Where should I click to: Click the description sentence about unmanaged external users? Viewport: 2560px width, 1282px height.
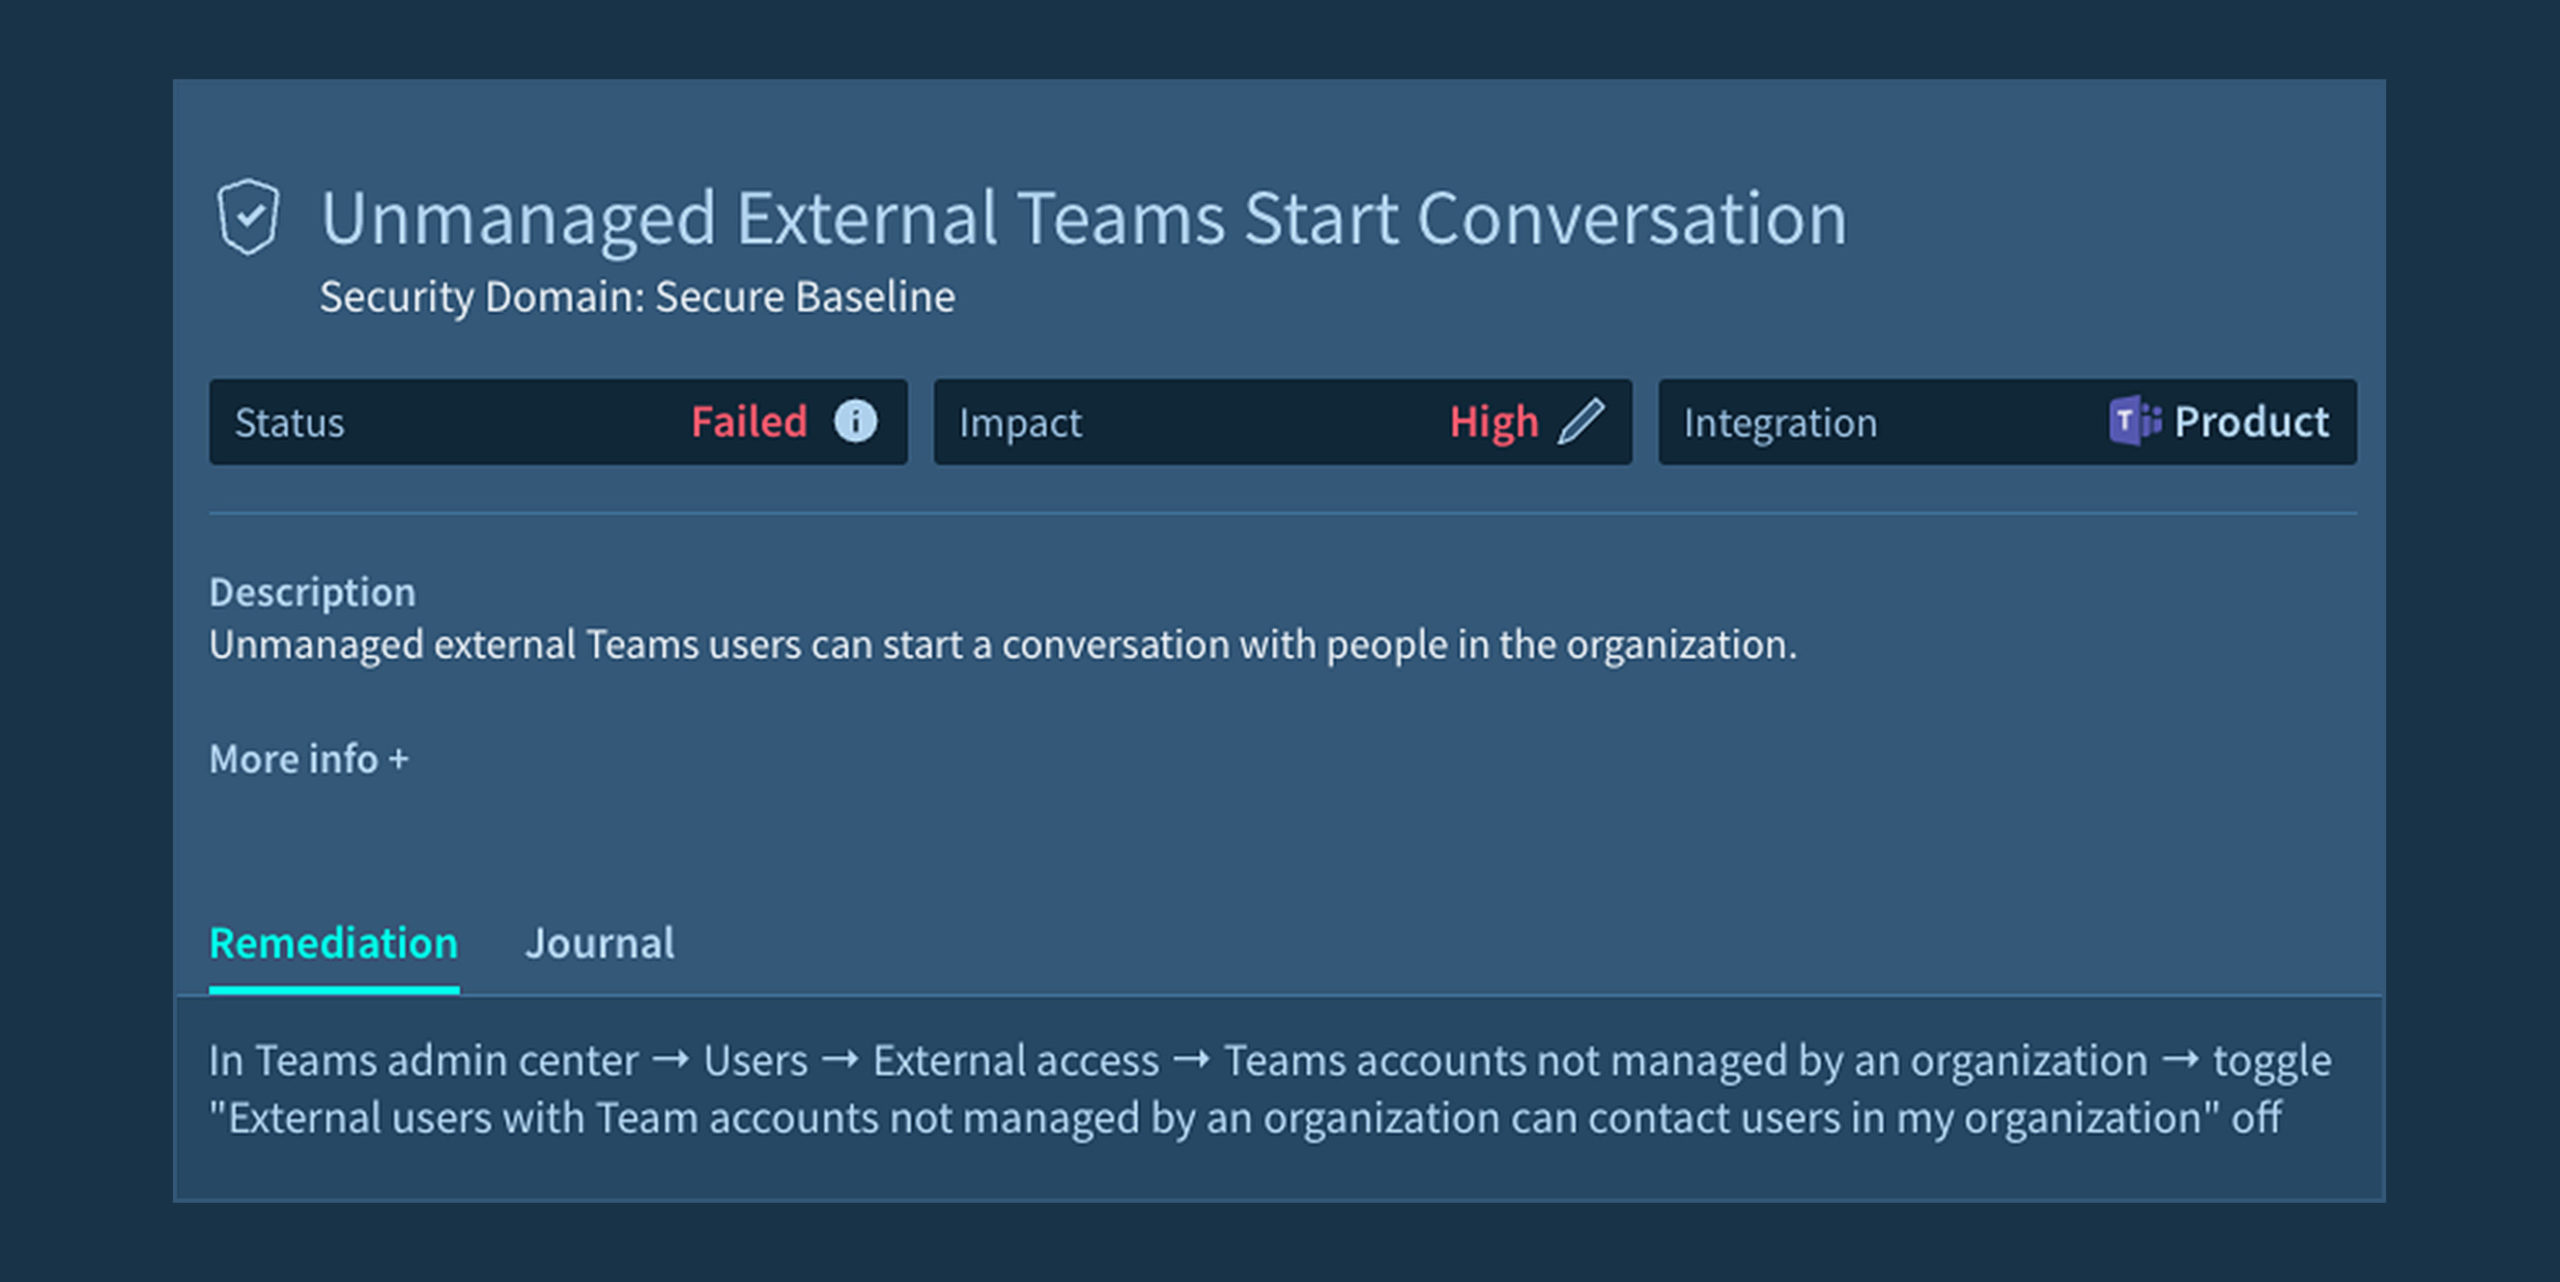1002,645
